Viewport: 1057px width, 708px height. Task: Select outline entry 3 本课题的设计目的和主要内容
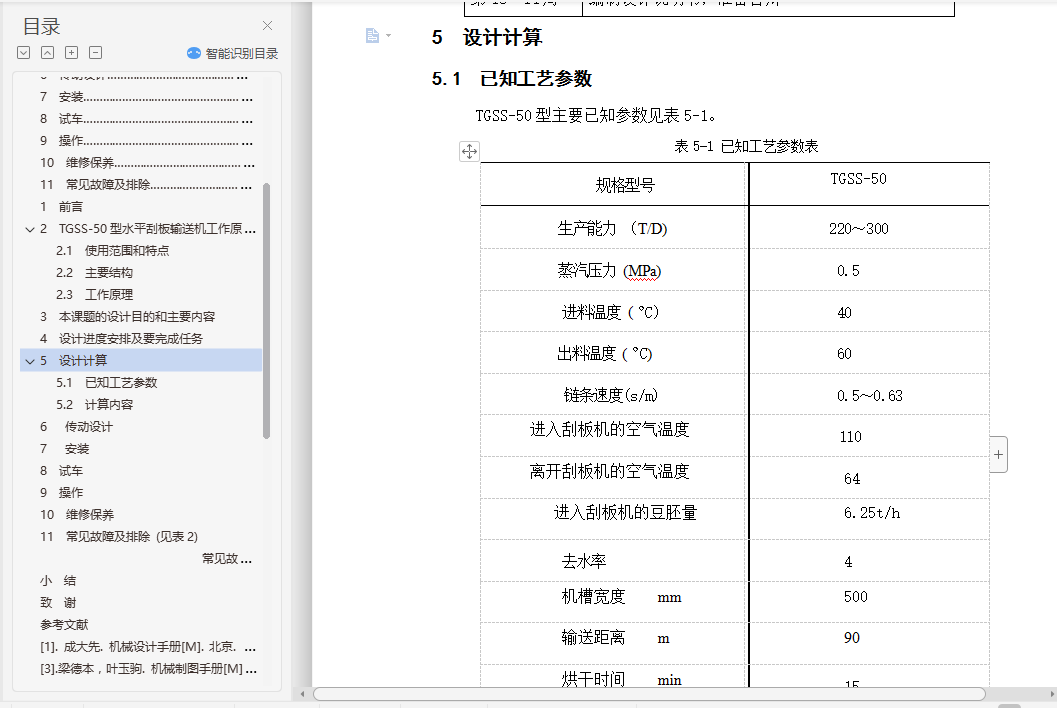coord(127,317)
